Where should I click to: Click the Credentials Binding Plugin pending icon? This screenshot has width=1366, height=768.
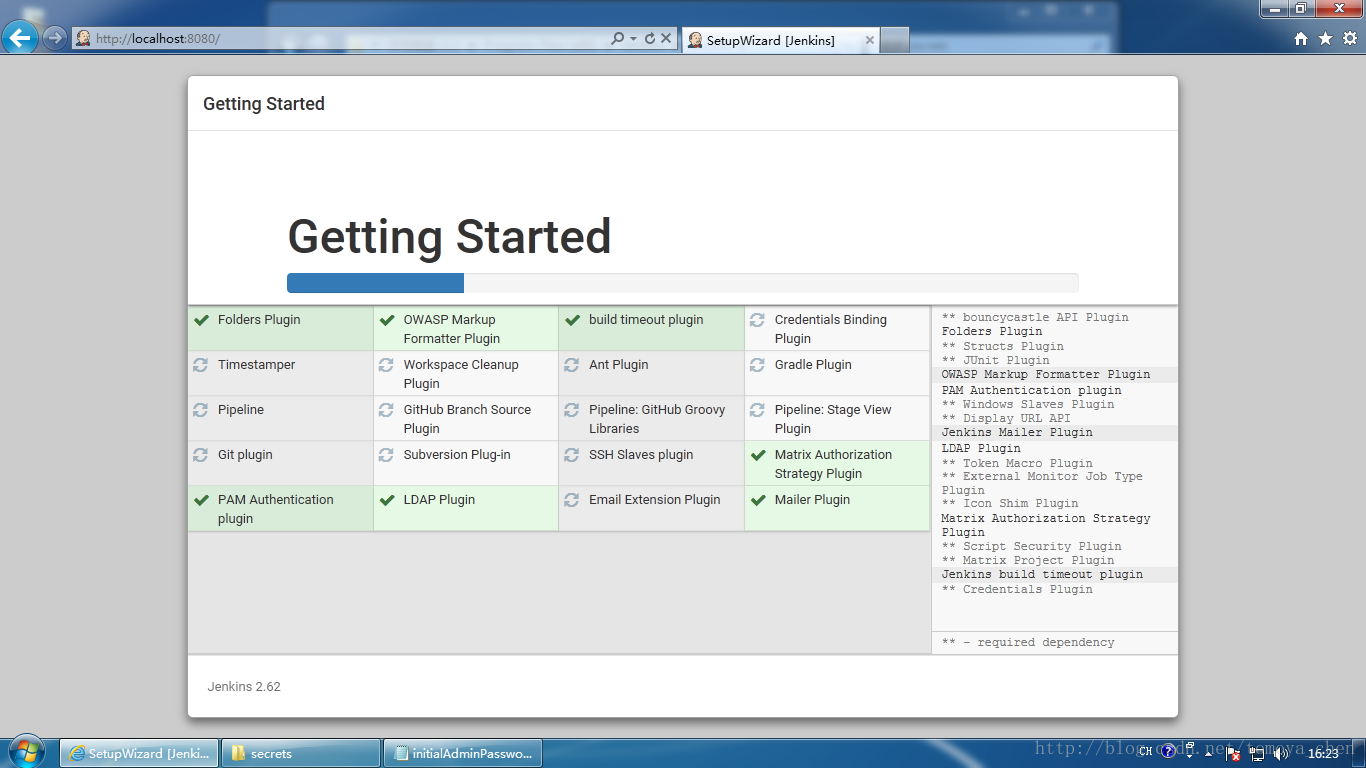click(x=757, y=320)
